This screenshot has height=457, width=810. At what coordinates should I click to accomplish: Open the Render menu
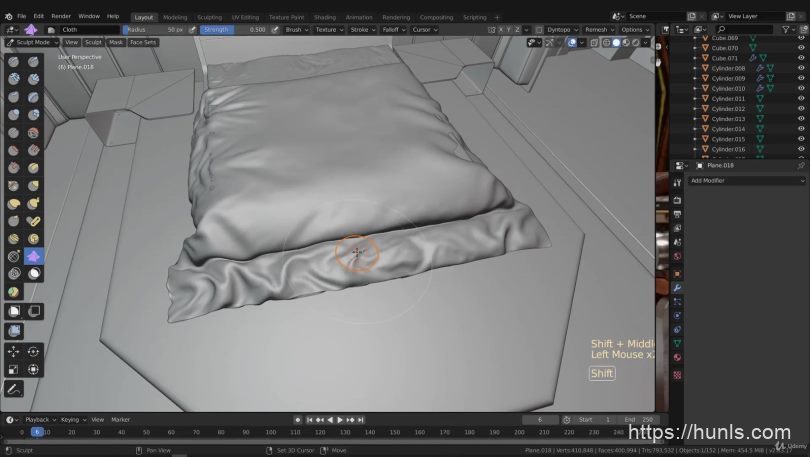(61, 16)
